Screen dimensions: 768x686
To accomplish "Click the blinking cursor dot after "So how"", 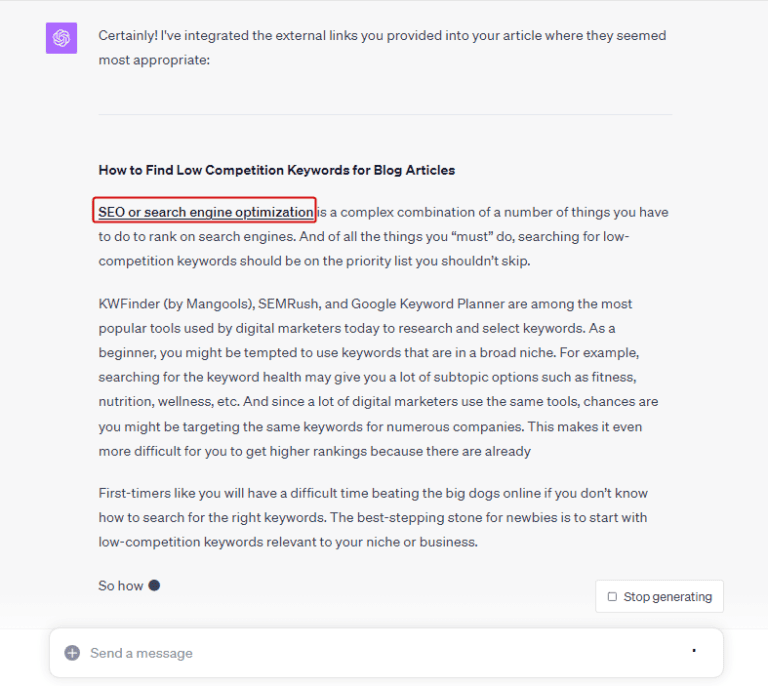I will click(154, 585).
